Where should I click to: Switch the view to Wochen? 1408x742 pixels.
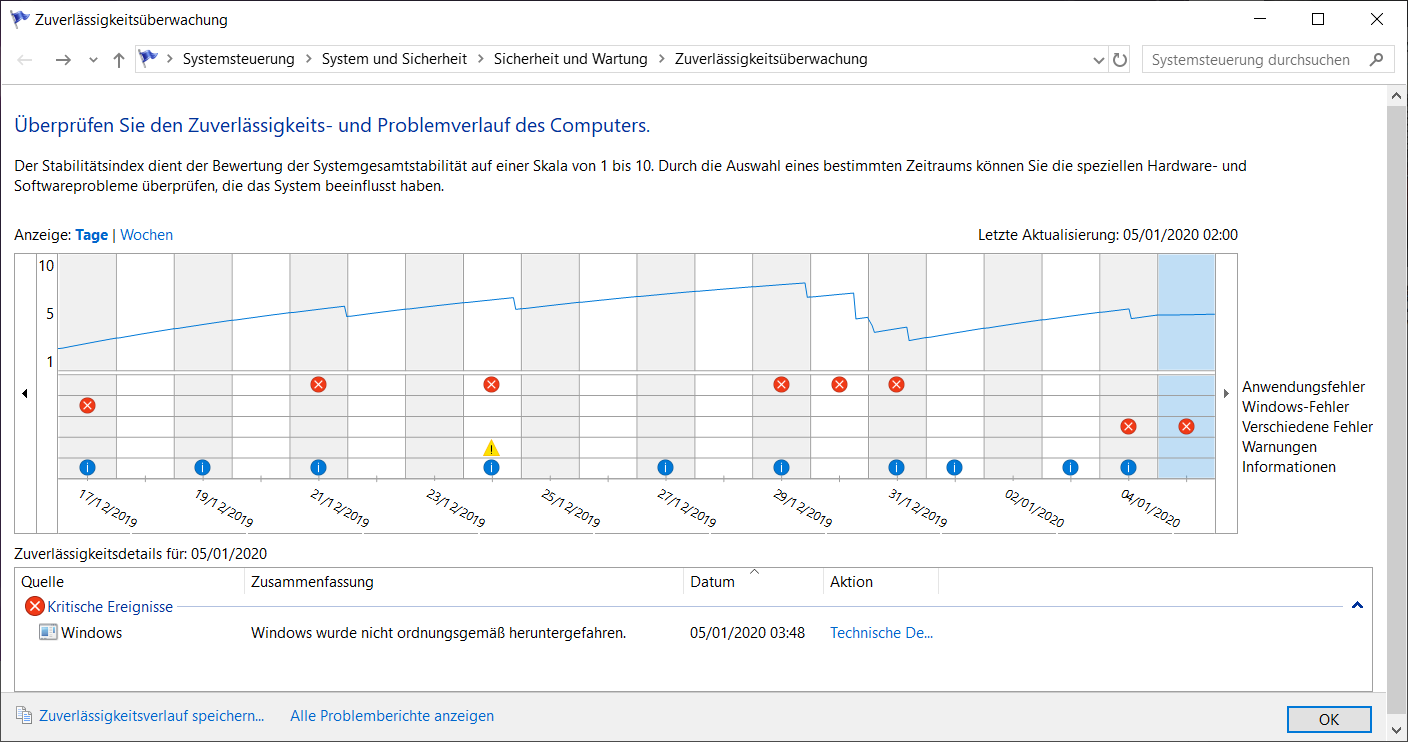(x=146, y=235)
